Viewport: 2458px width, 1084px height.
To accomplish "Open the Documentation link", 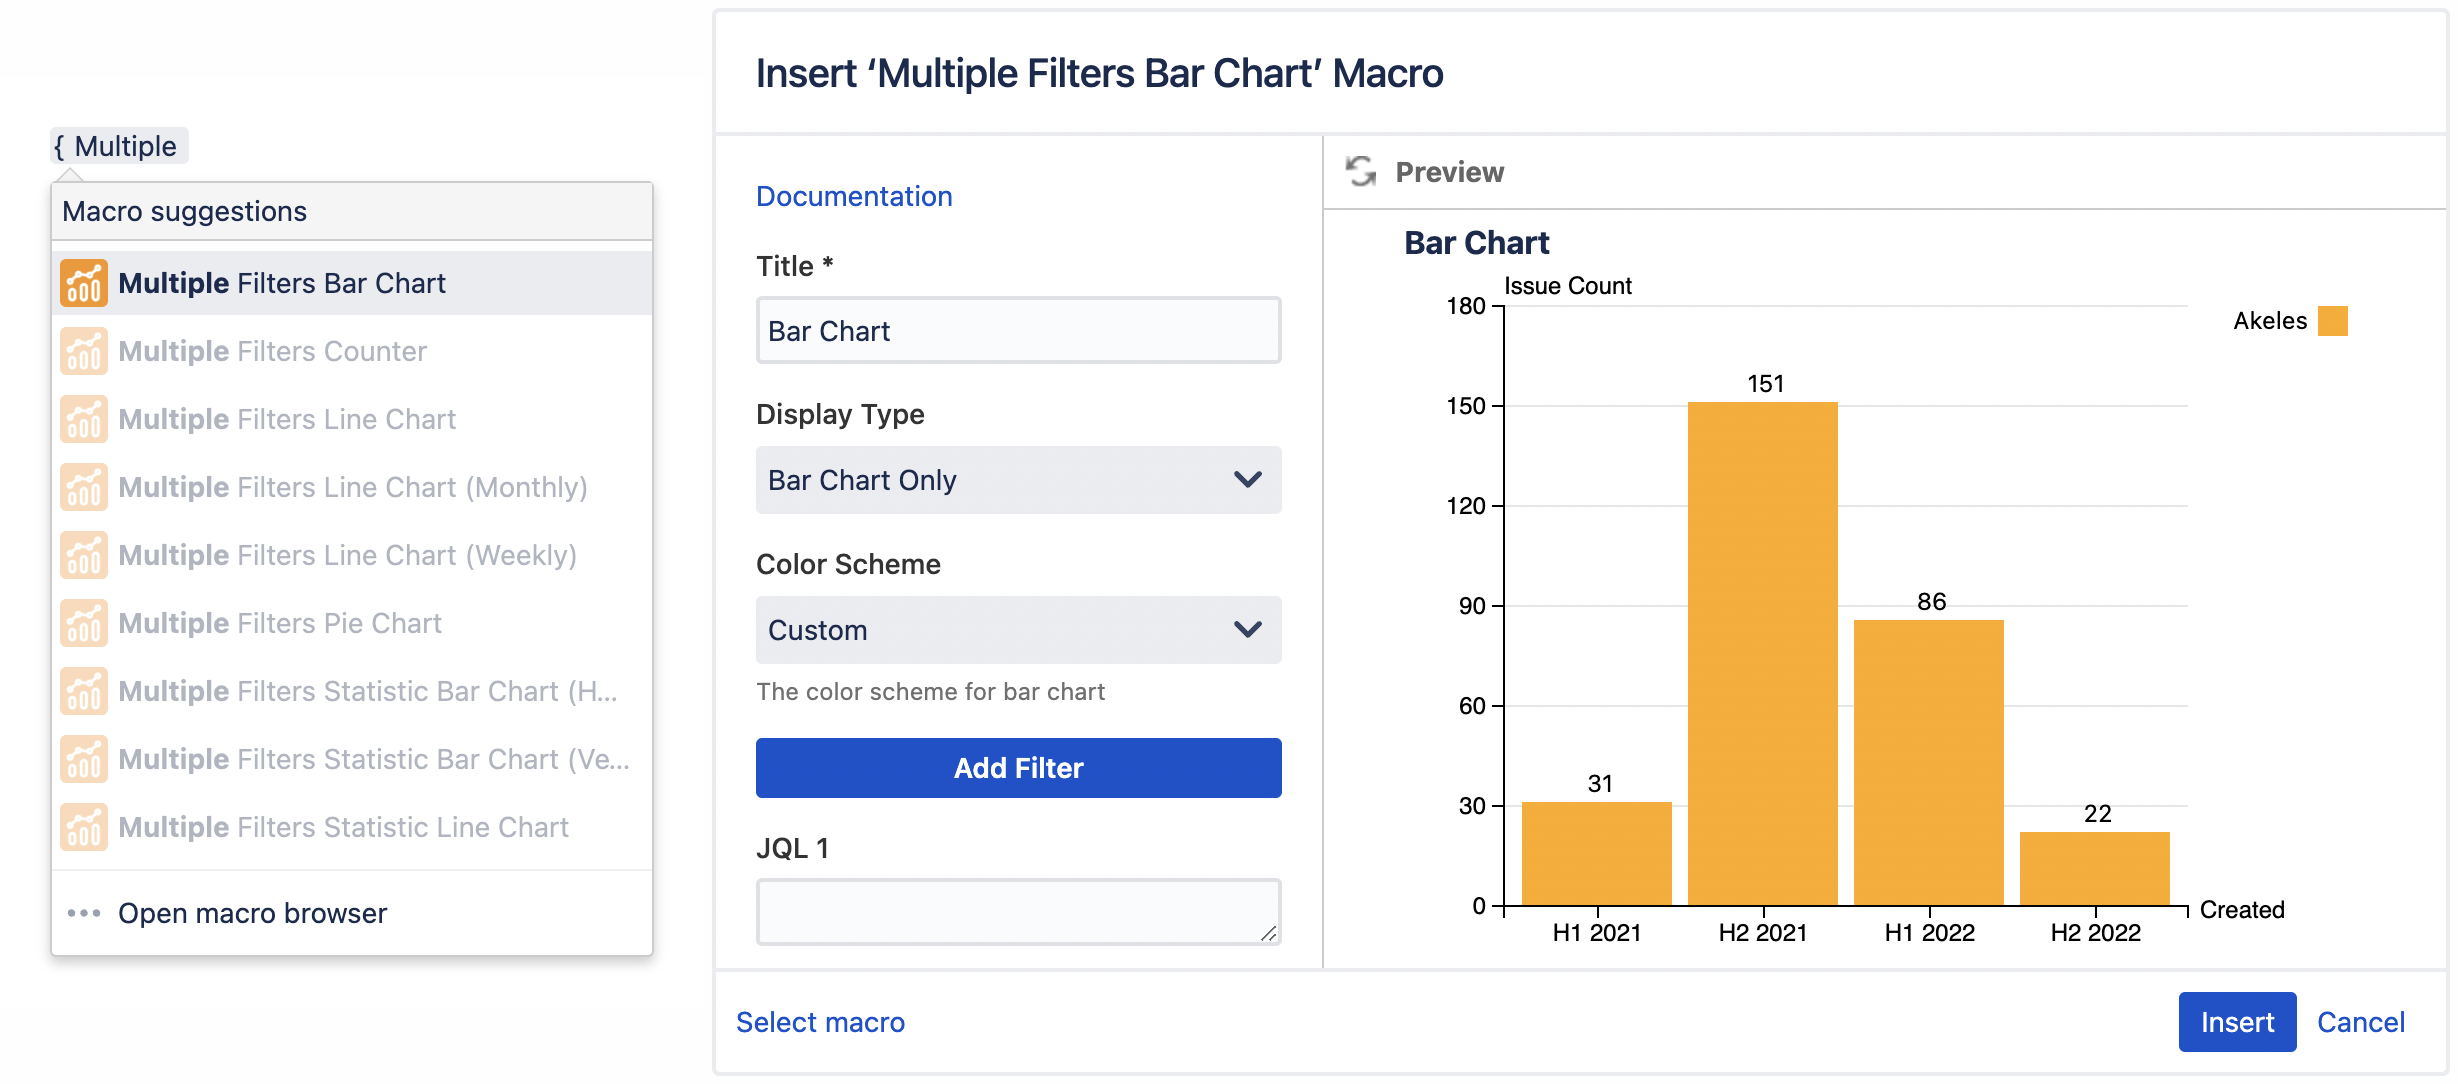I will pos(854,195).
